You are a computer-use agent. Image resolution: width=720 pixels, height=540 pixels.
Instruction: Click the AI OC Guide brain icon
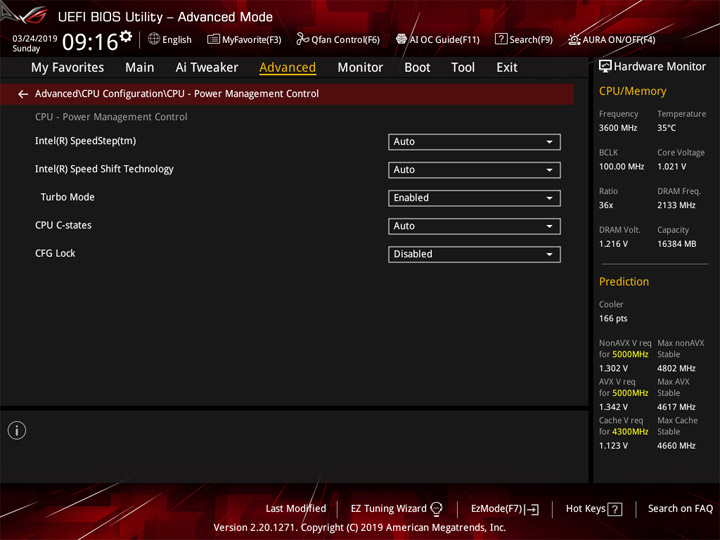(x=401, y=39)
